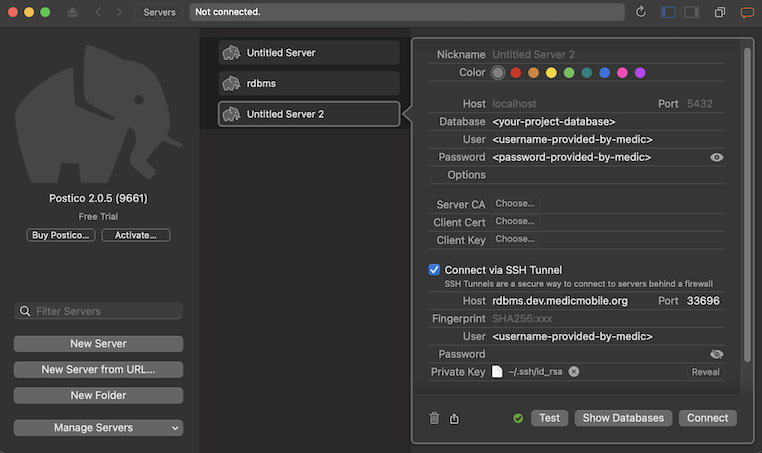The image size is (762, 453).
Task: Delete server with trash icon
Action: click(x=434, y=418)
